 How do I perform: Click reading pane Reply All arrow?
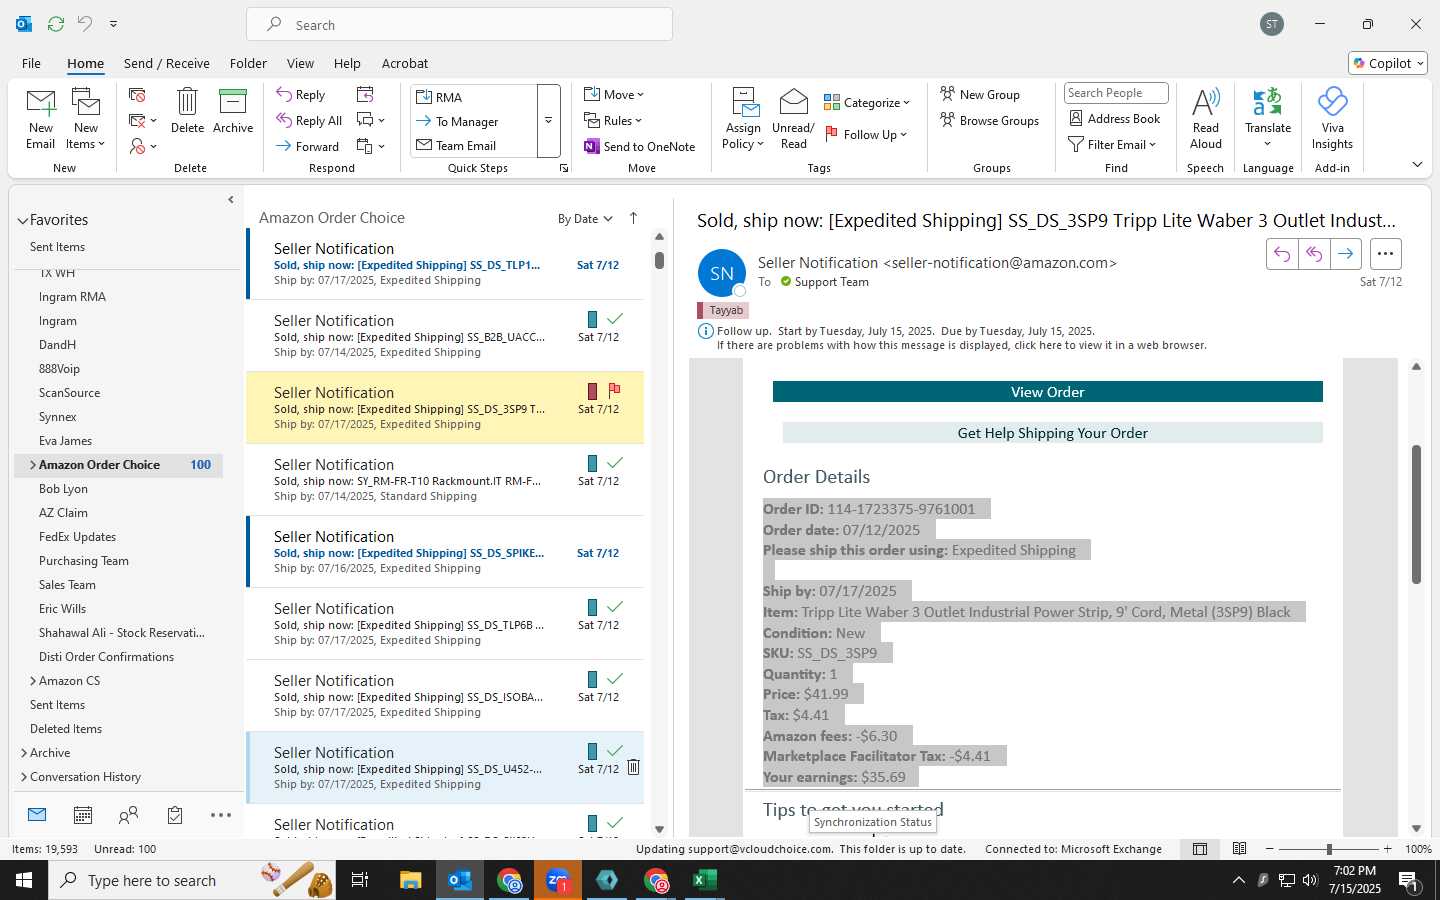(x=1314, y=254)
